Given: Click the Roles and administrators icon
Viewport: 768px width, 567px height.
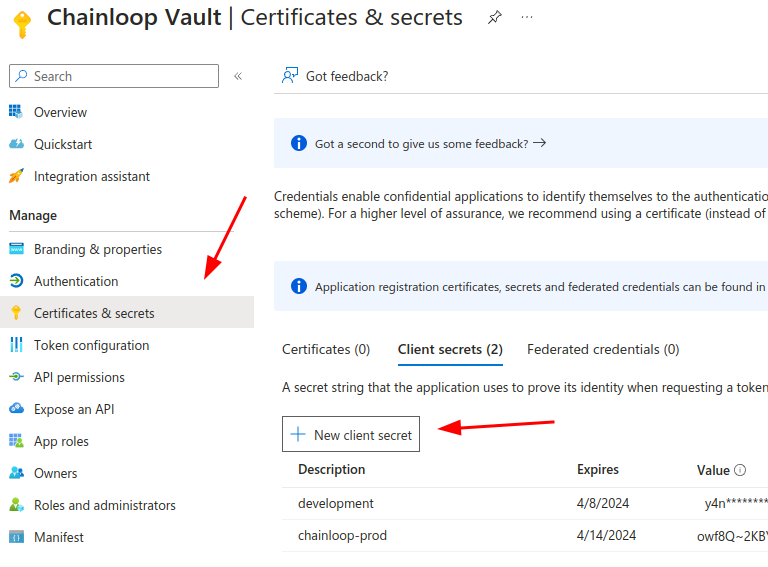Looking at the screenshot, I should pos(16,504).
